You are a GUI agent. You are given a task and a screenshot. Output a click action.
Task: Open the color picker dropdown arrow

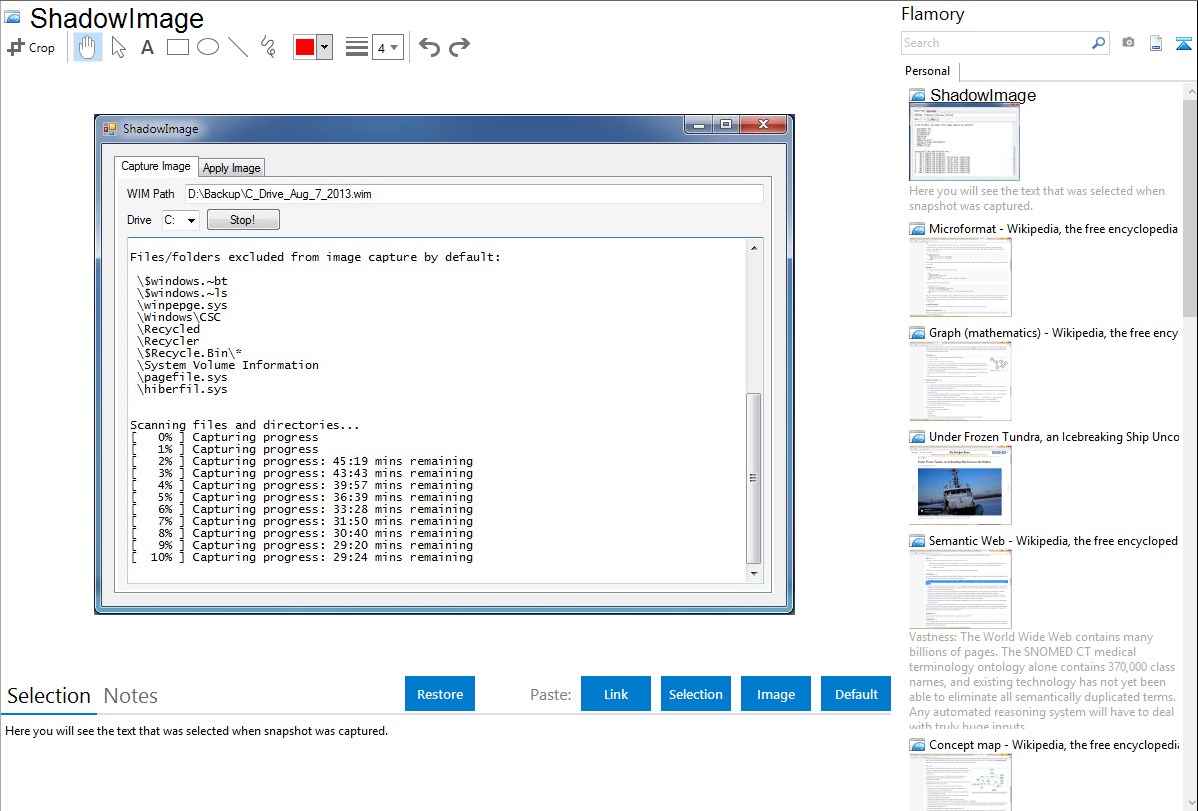[324, 47]
